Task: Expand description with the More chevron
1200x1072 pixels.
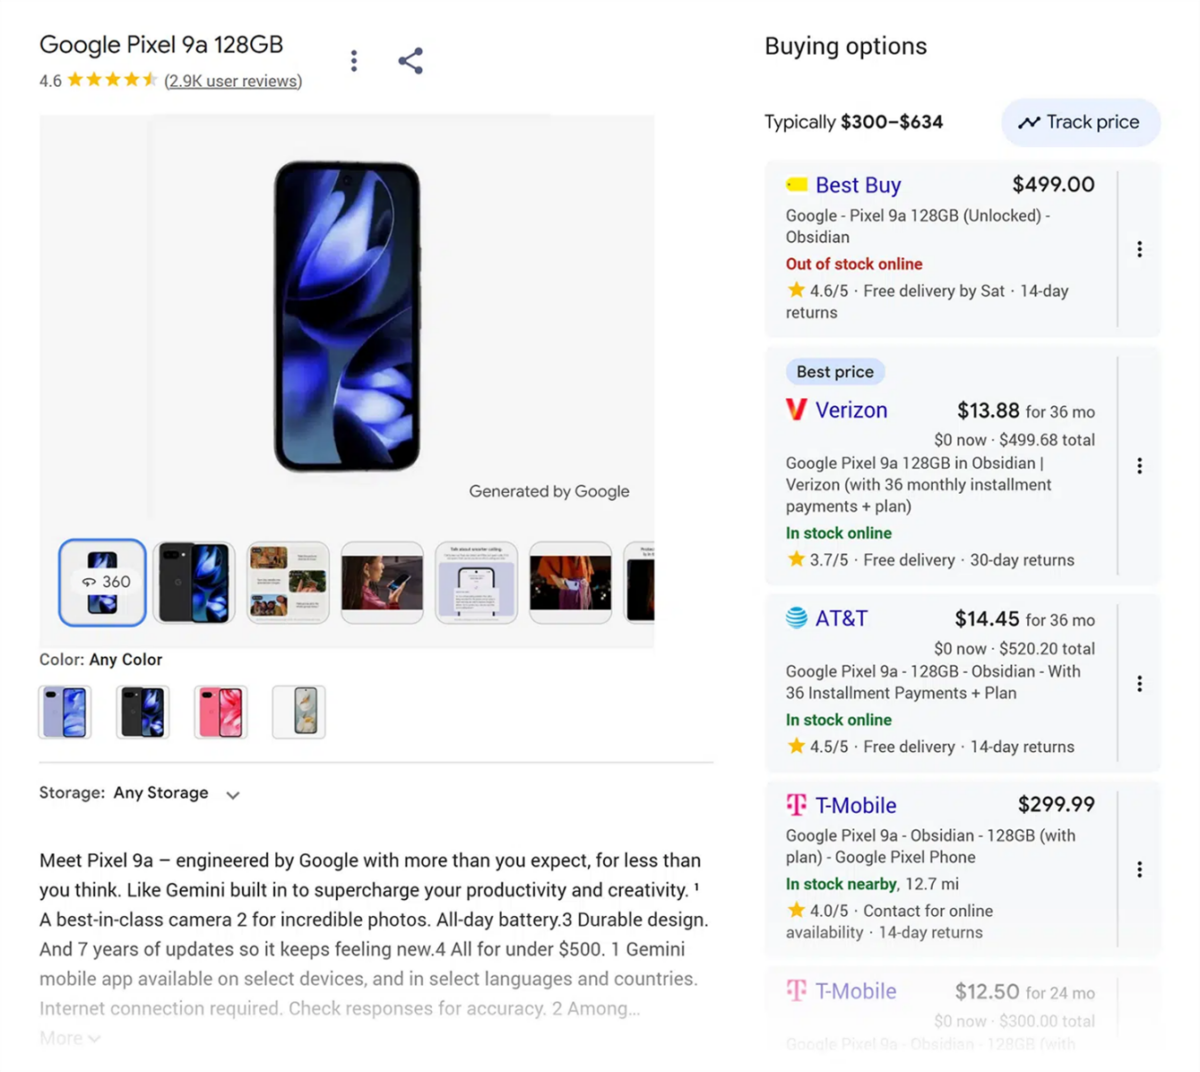Action: point(70,1039)
